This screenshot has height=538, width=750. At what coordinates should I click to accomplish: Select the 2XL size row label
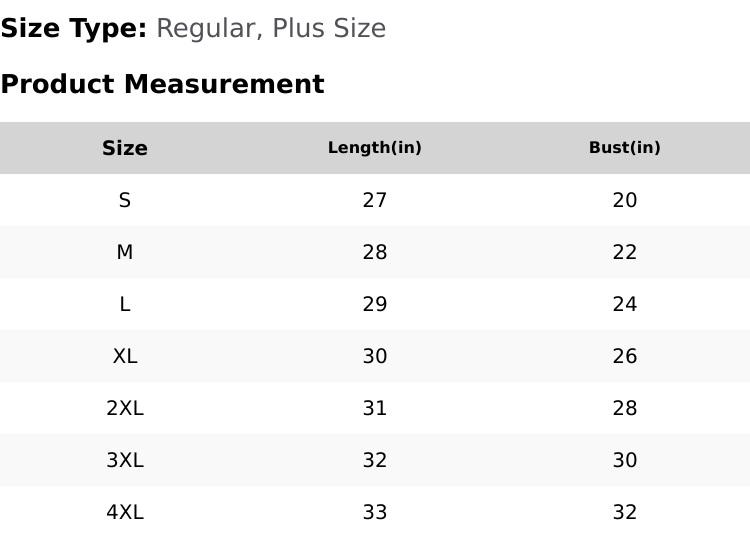[125, 408]
